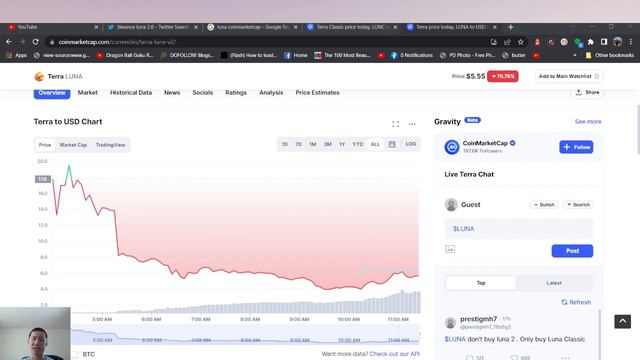Like prestigmh7's post with the heart icon
The height and width of the screenshot is (360, 640).
514,358
